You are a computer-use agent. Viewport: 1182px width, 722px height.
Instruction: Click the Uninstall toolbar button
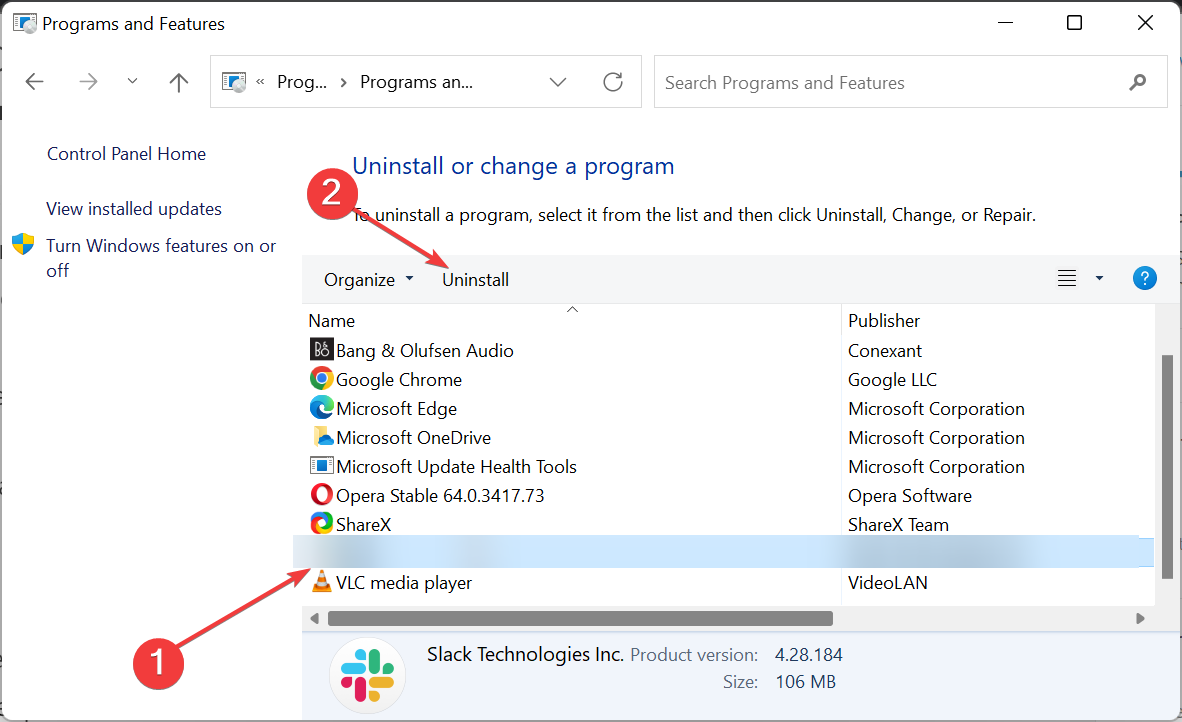(x=476, y=280)
